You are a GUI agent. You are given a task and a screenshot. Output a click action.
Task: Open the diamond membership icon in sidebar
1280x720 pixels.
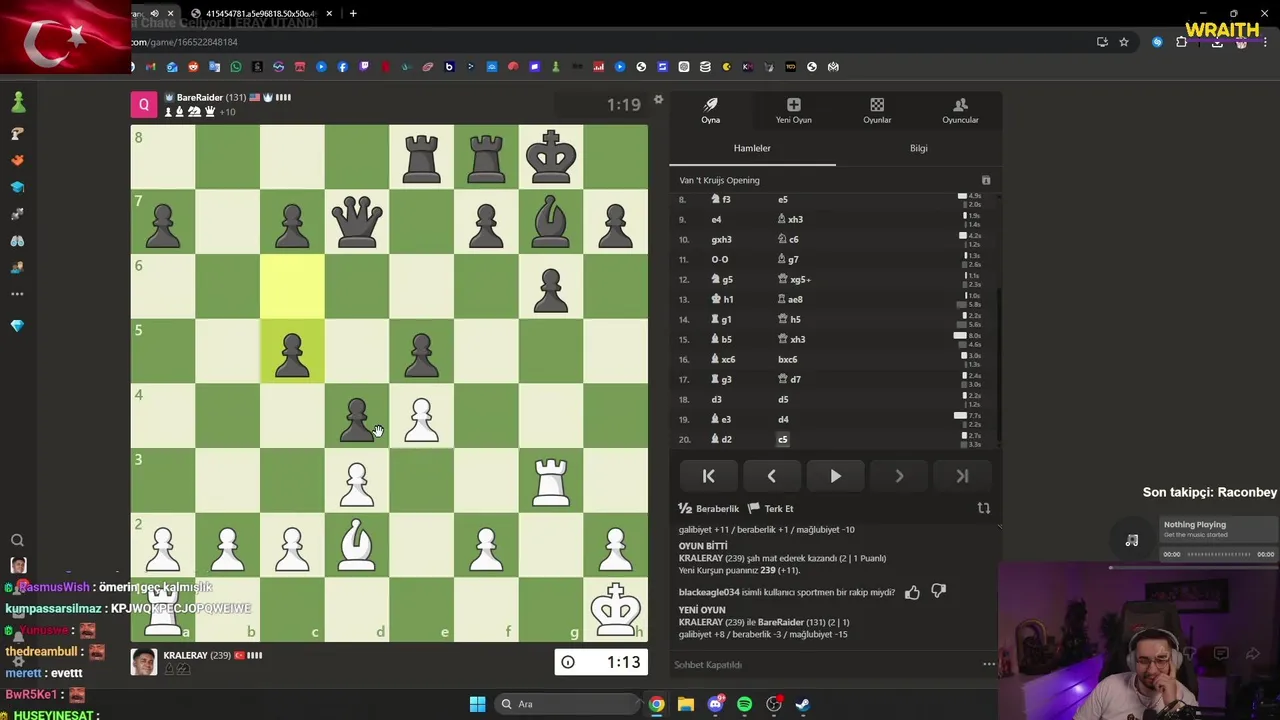point(17,326)
